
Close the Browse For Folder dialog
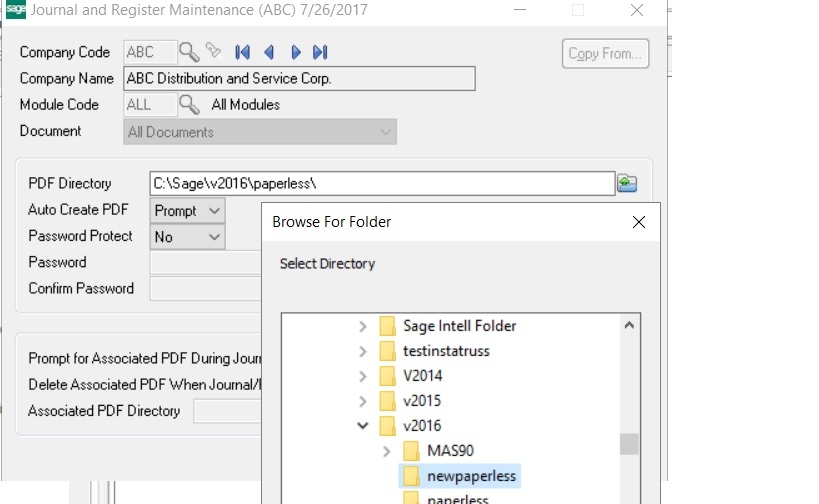pos(639,222)
